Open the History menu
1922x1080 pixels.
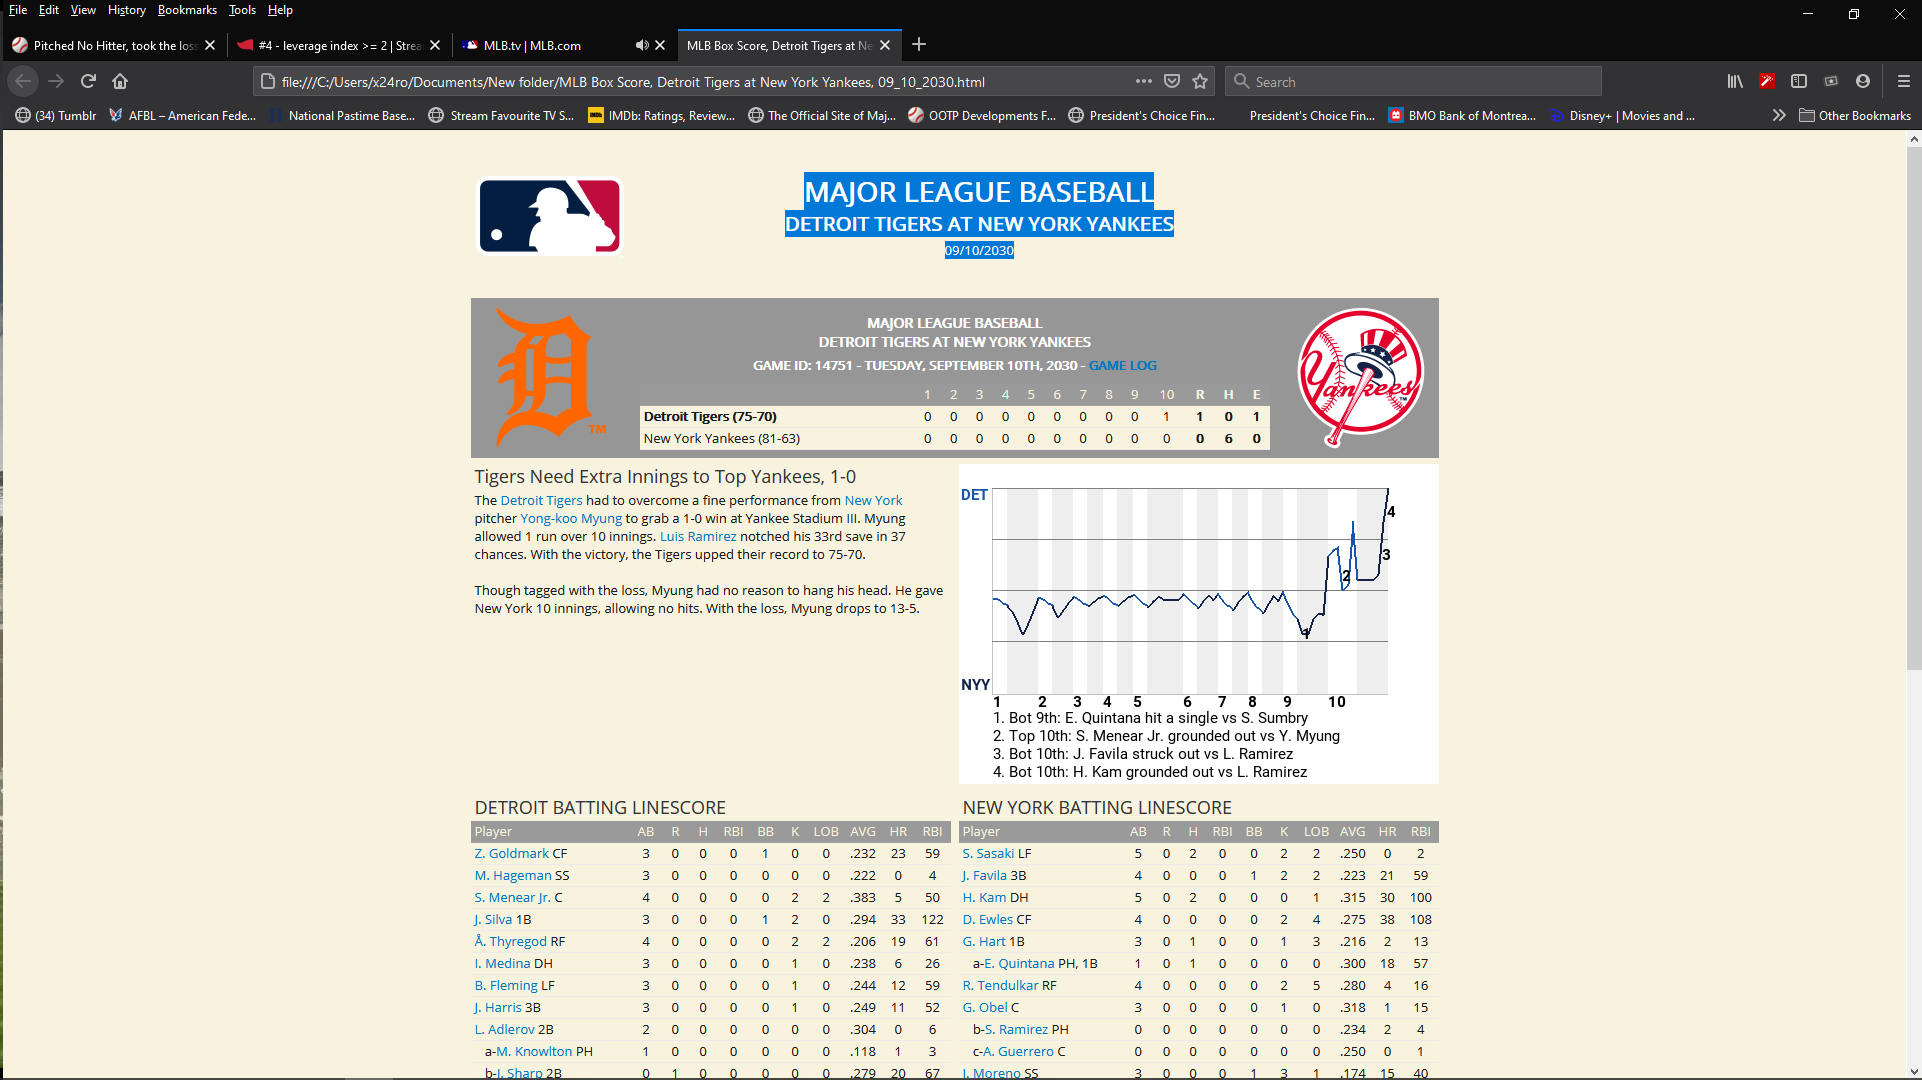point(126,10)
